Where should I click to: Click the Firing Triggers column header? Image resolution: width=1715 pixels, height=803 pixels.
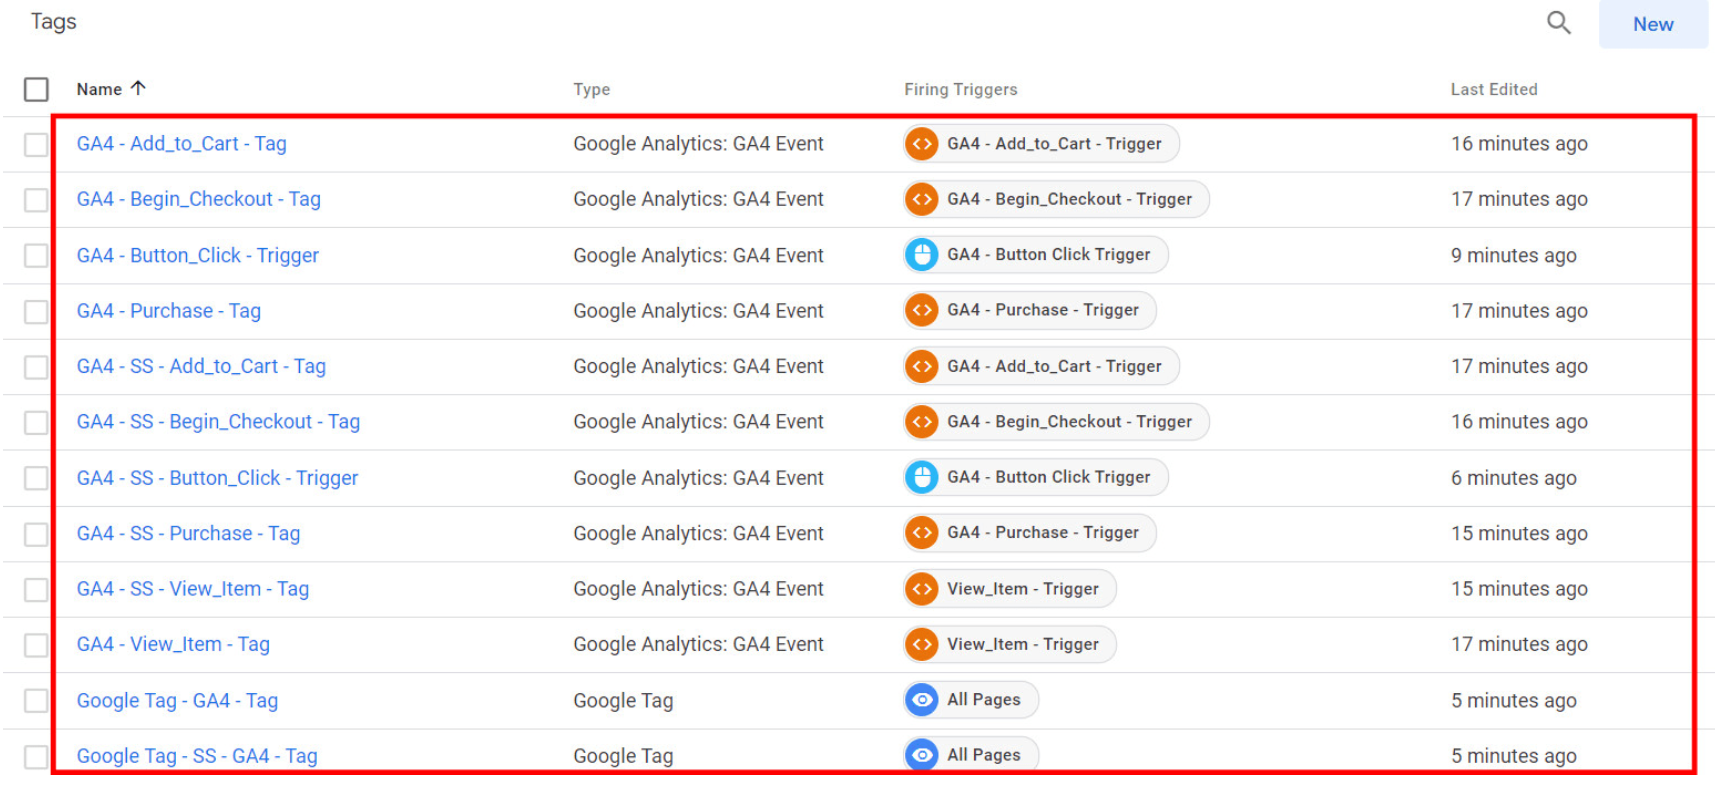click(x=960, y=90)
